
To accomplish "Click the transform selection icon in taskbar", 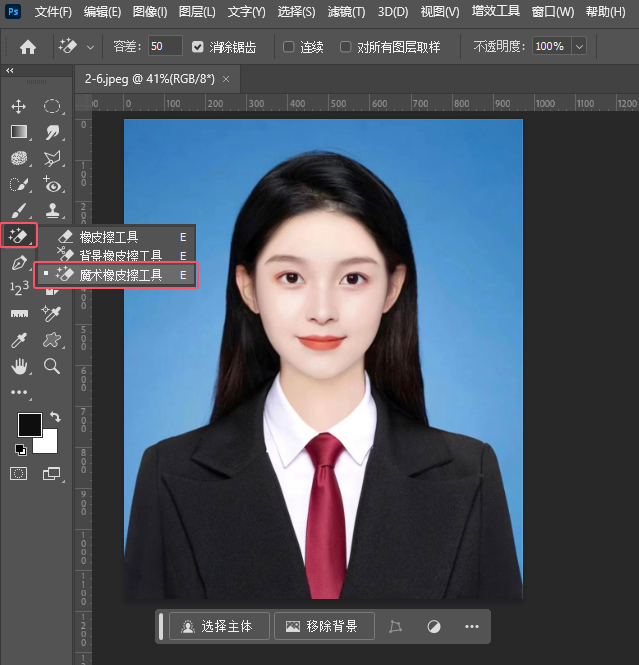I will tap(395, 626).
